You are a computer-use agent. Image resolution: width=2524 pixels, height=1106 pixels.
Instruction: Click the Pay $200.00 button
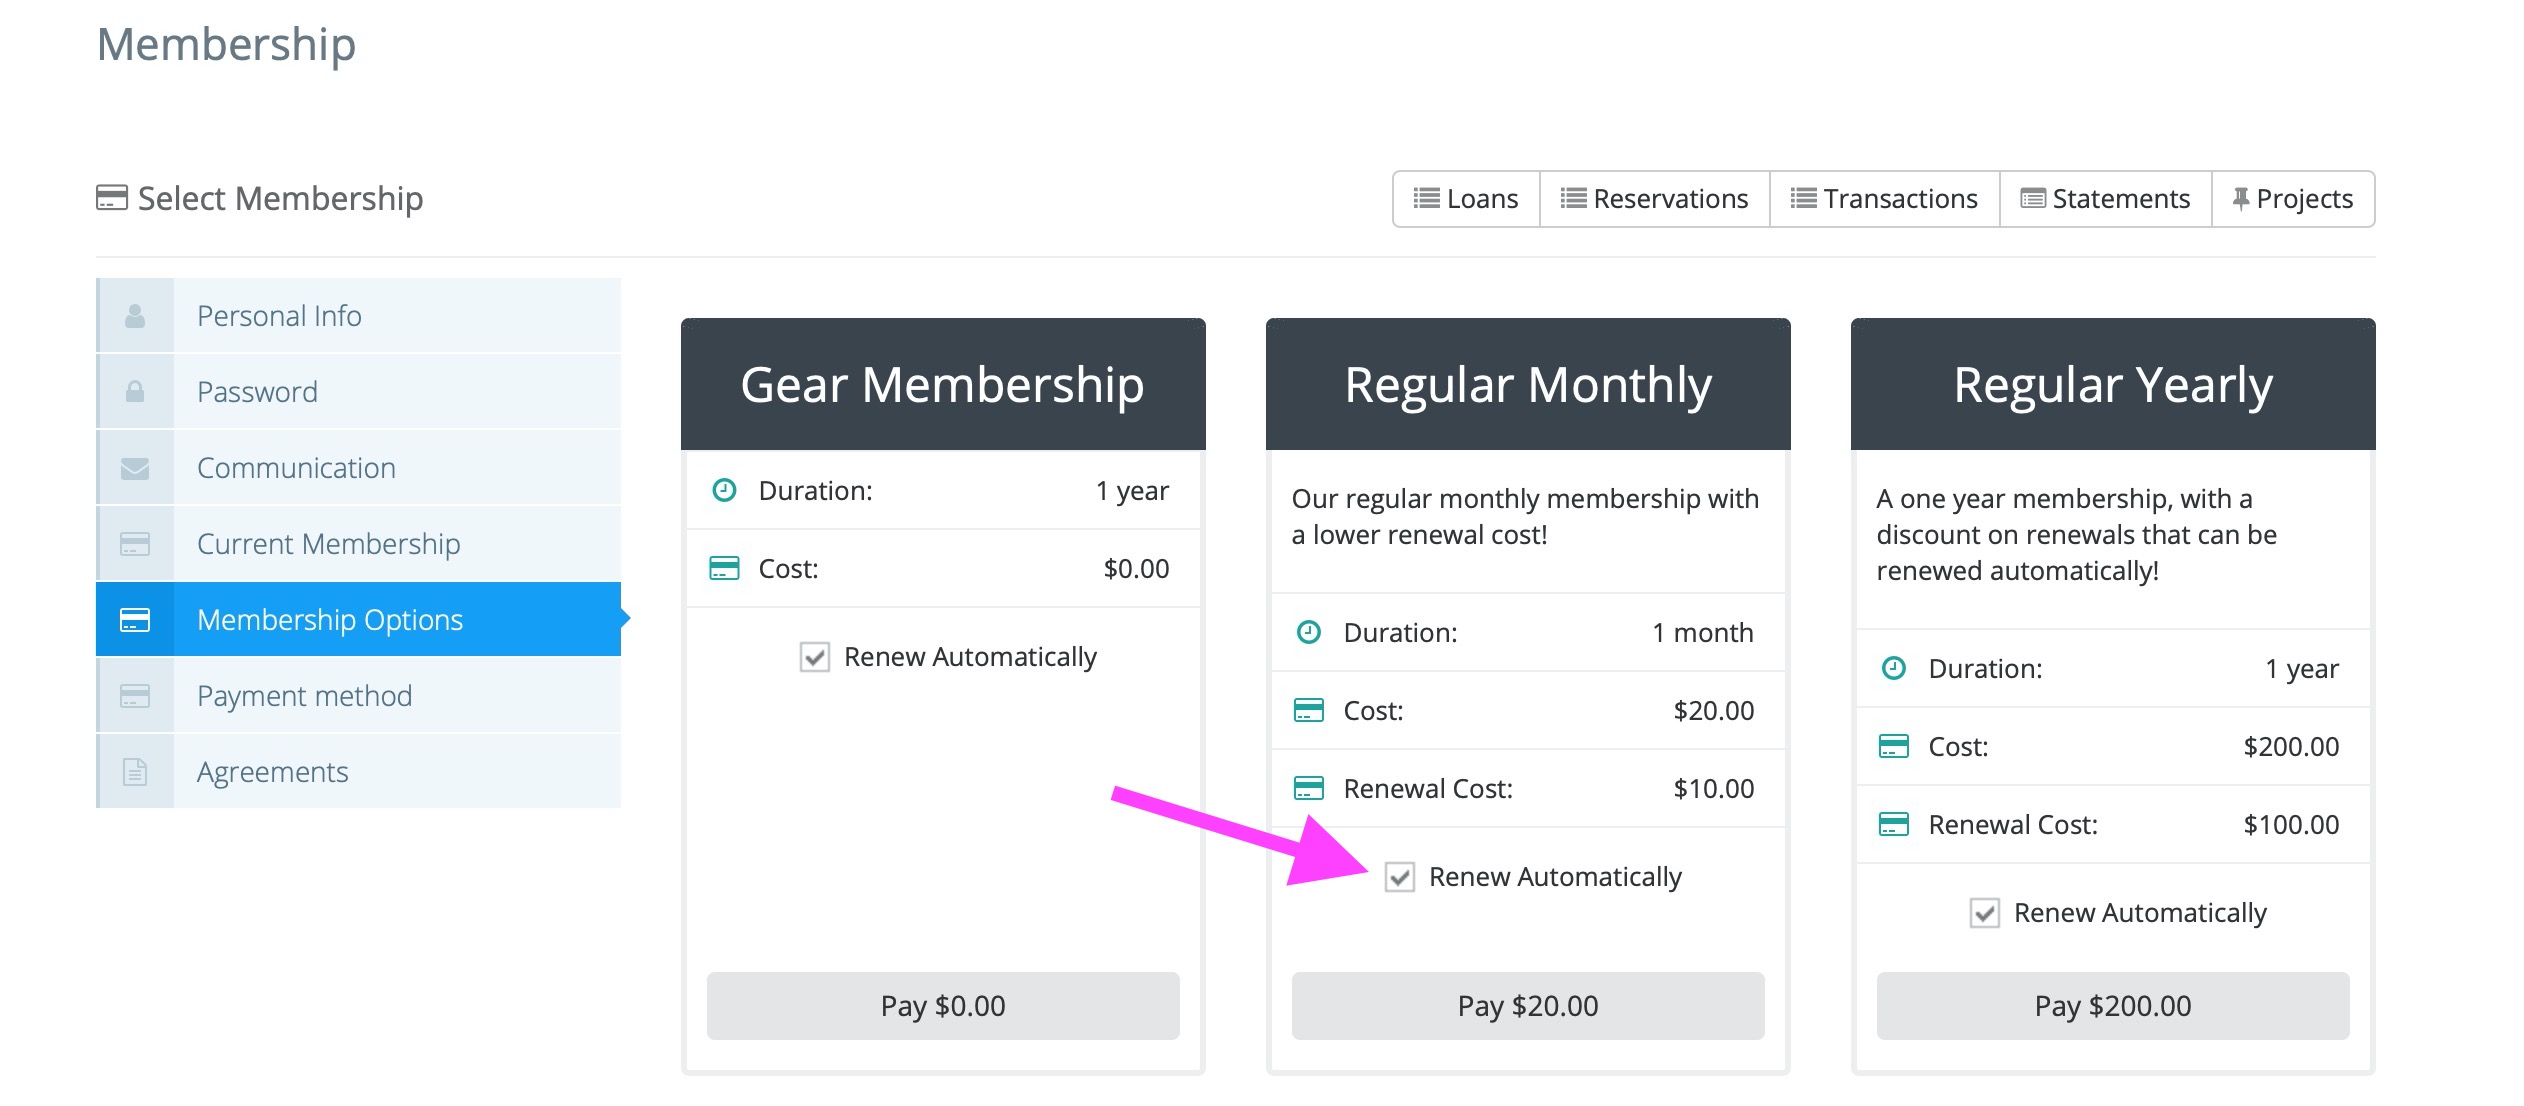point(2113,1006)
